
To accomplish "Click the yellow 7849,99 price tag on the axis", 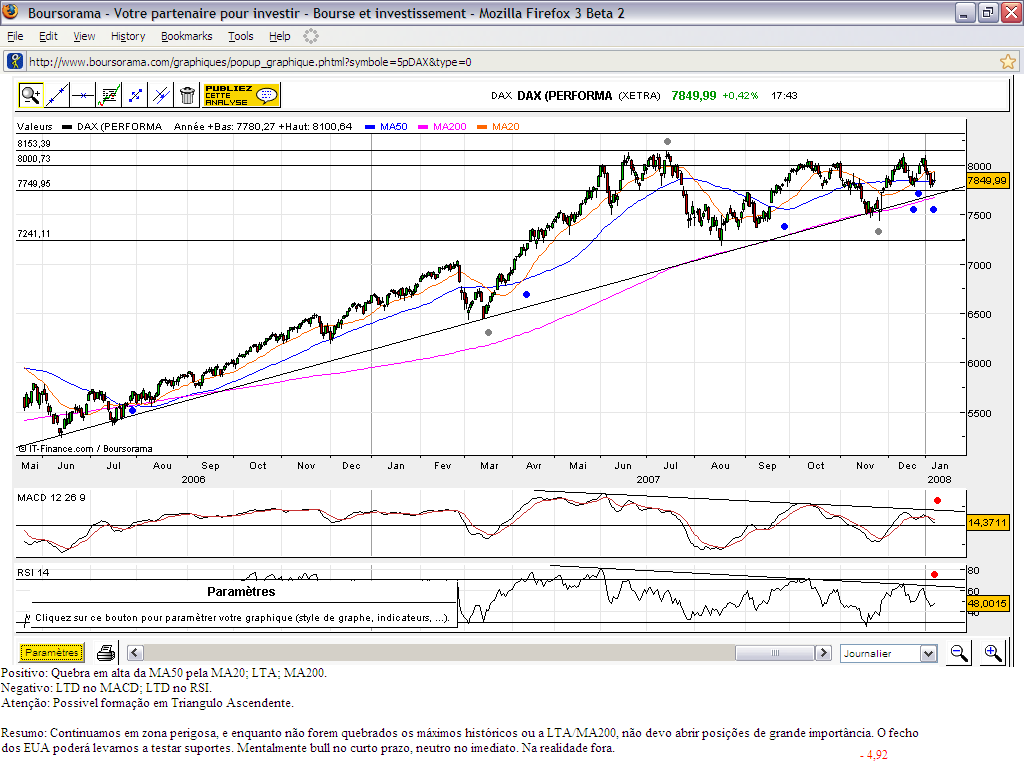I will coord(987,180).
